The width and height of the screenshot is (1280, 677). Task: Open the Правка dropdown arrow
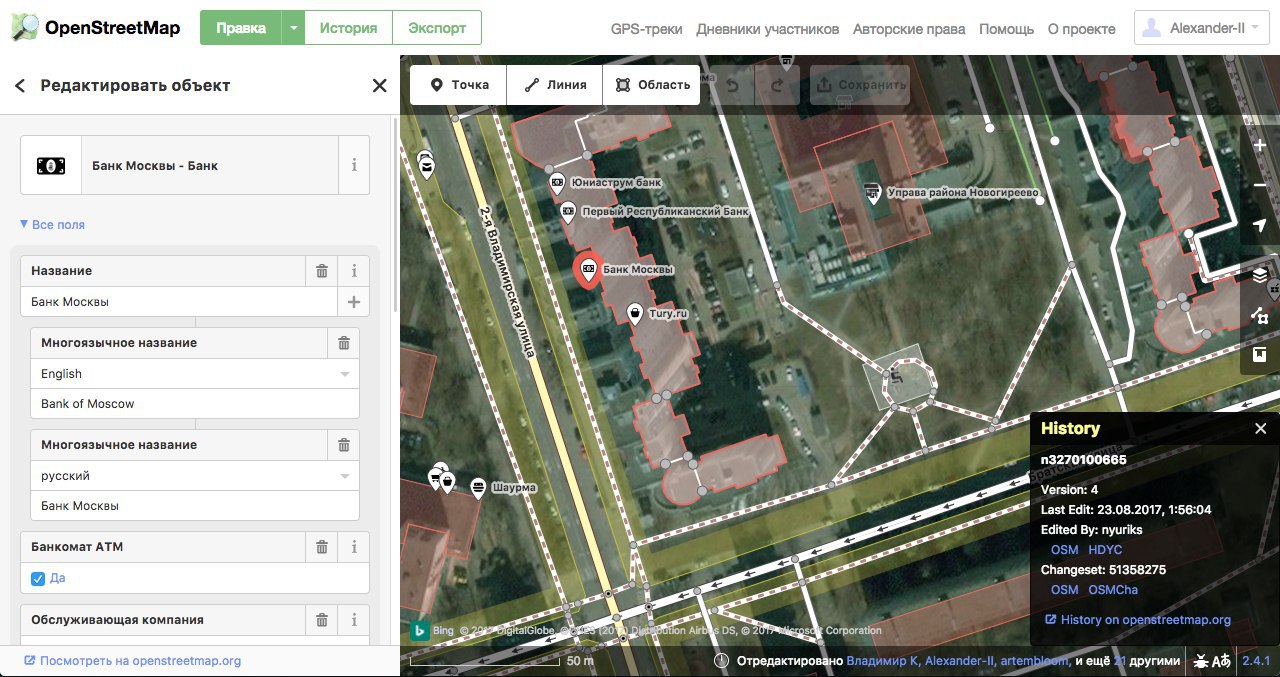(293, 28)
